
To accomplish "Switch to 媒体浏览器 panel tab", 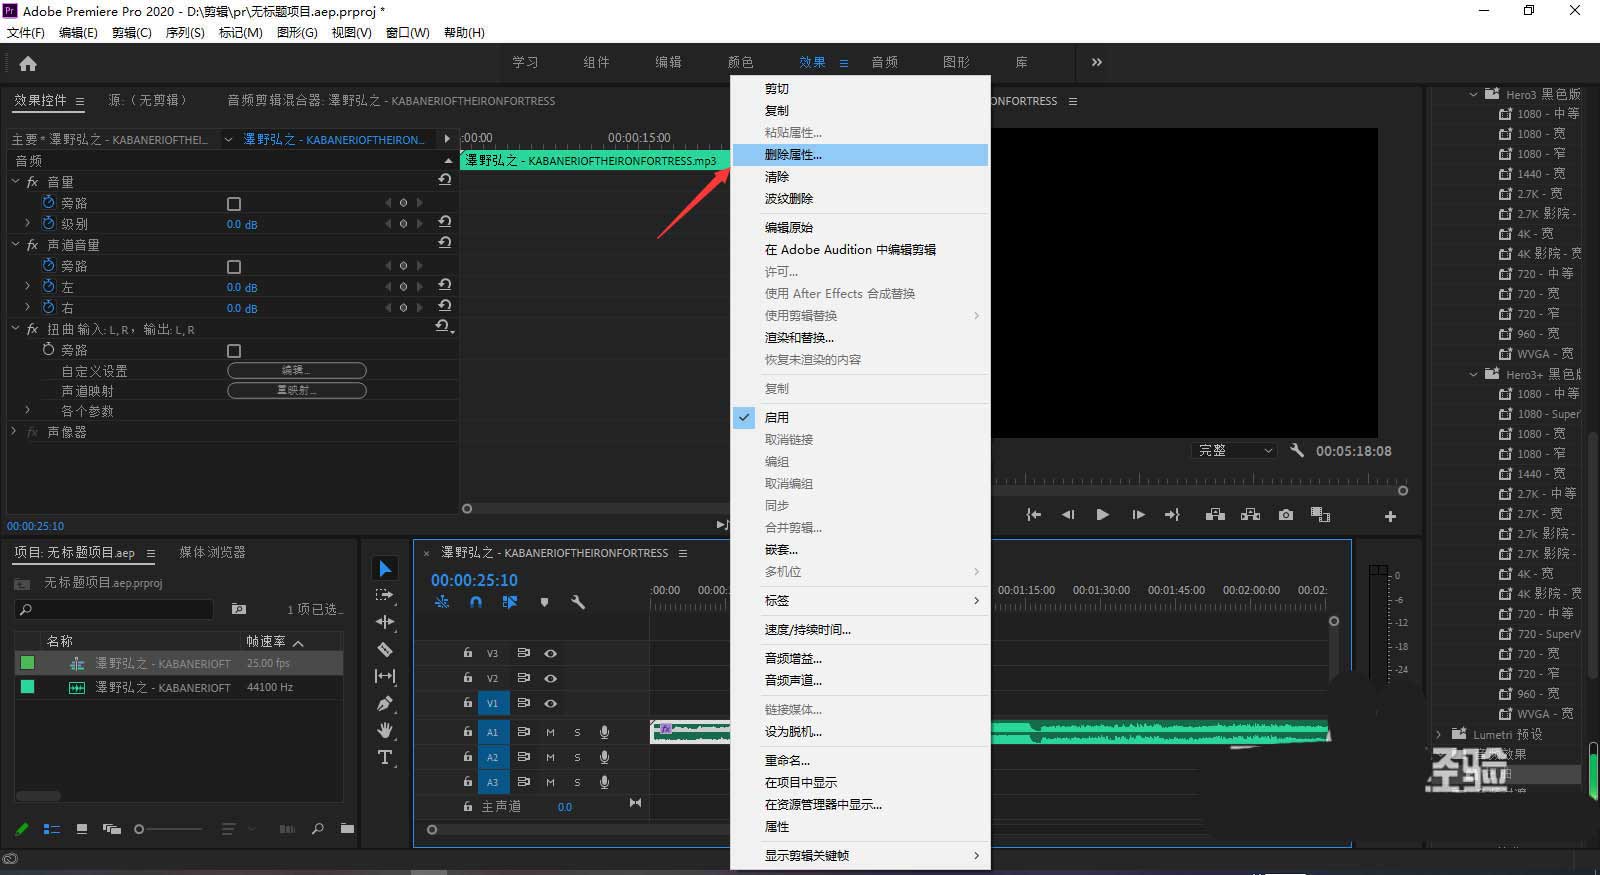I will tap(212, 552).
